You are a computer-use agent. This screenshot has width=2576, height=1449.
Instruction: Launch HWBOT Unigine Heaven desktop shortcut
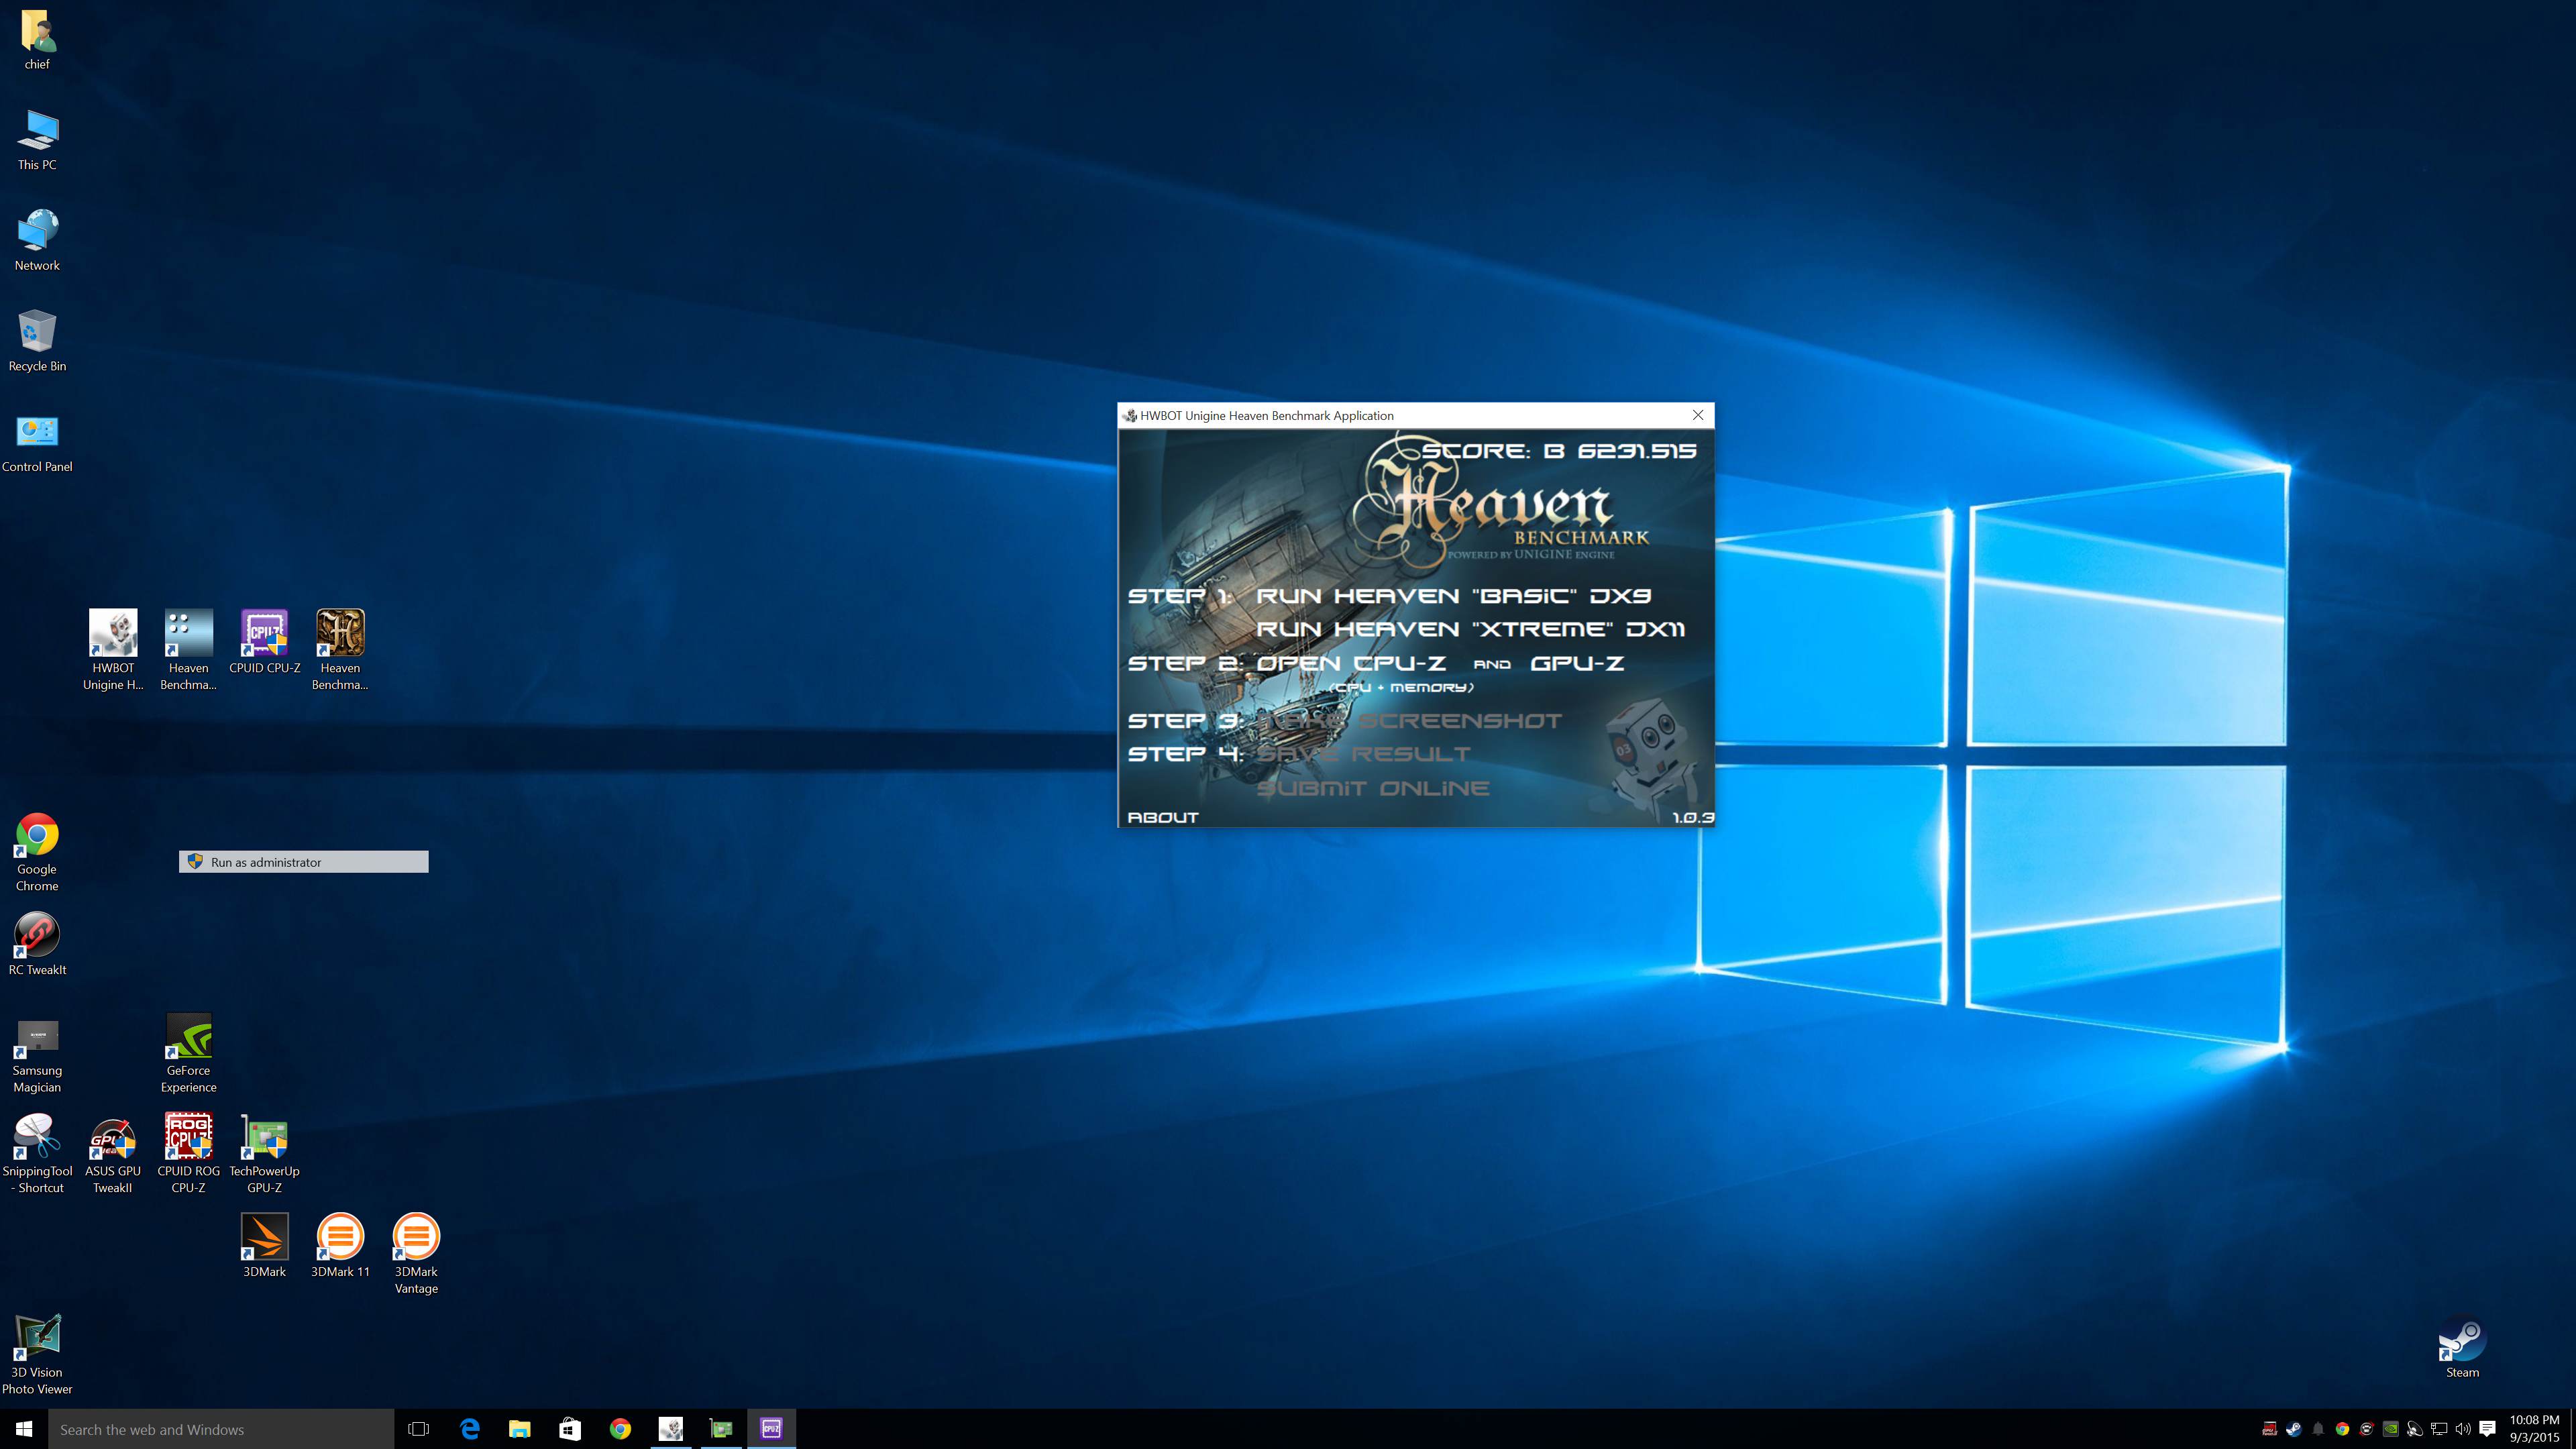point(113,650)
